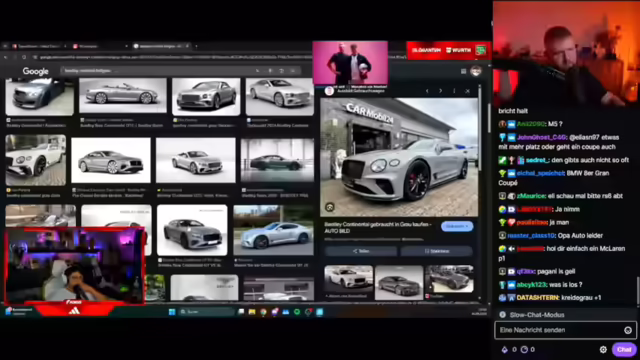Image resolution: width=640 pixels, height=360 pixels.
Task: Select middle related thumbnail, grey coupe
Action: pos(399,282)
